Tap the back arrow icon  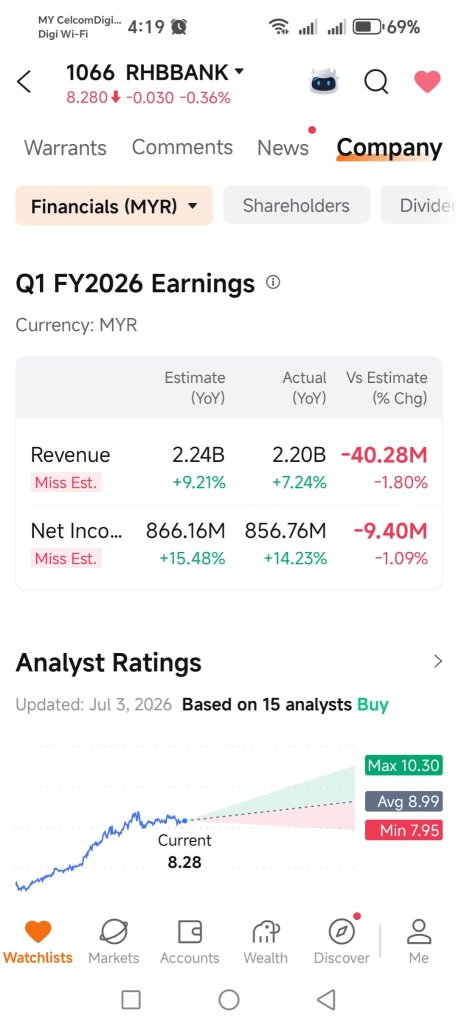[x=24, y=82]
